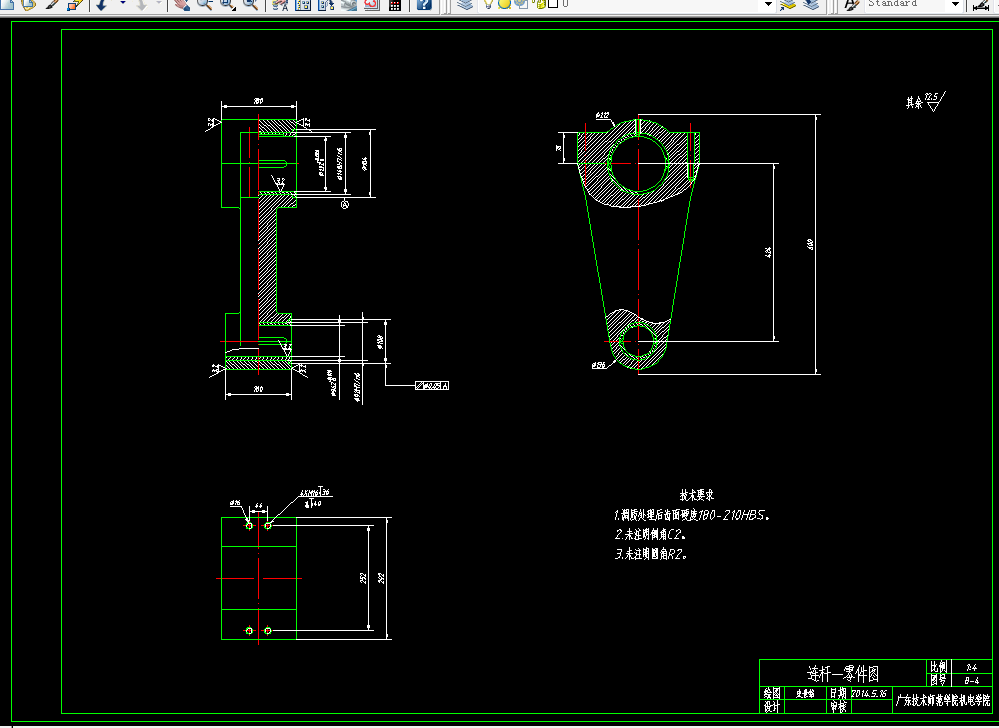This screenshot has width=999, height=728.
Task: Click Make Object's Layer Current icon
Action: coord(787,5)
